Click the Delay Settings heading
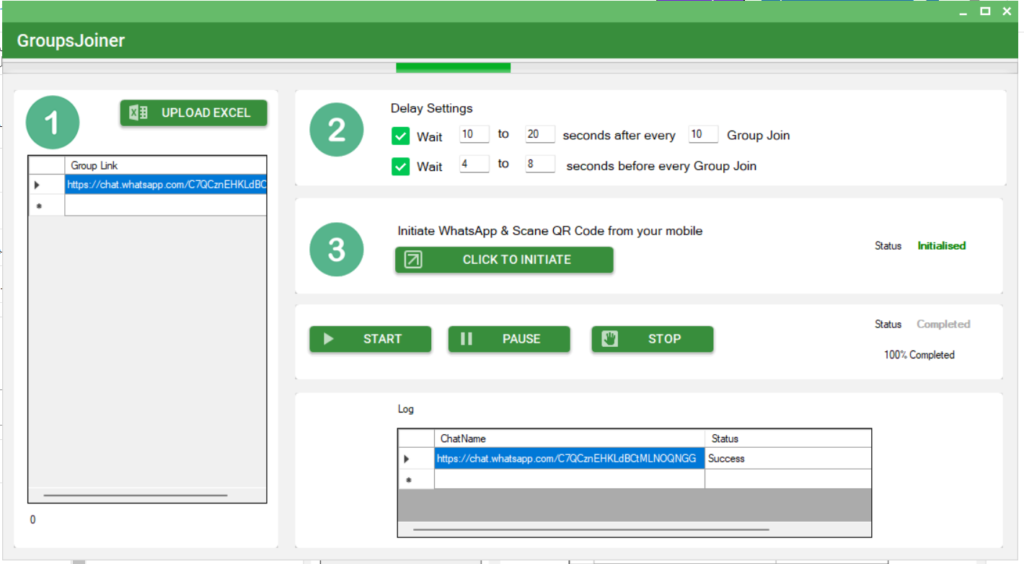 [x=432, y=108]
